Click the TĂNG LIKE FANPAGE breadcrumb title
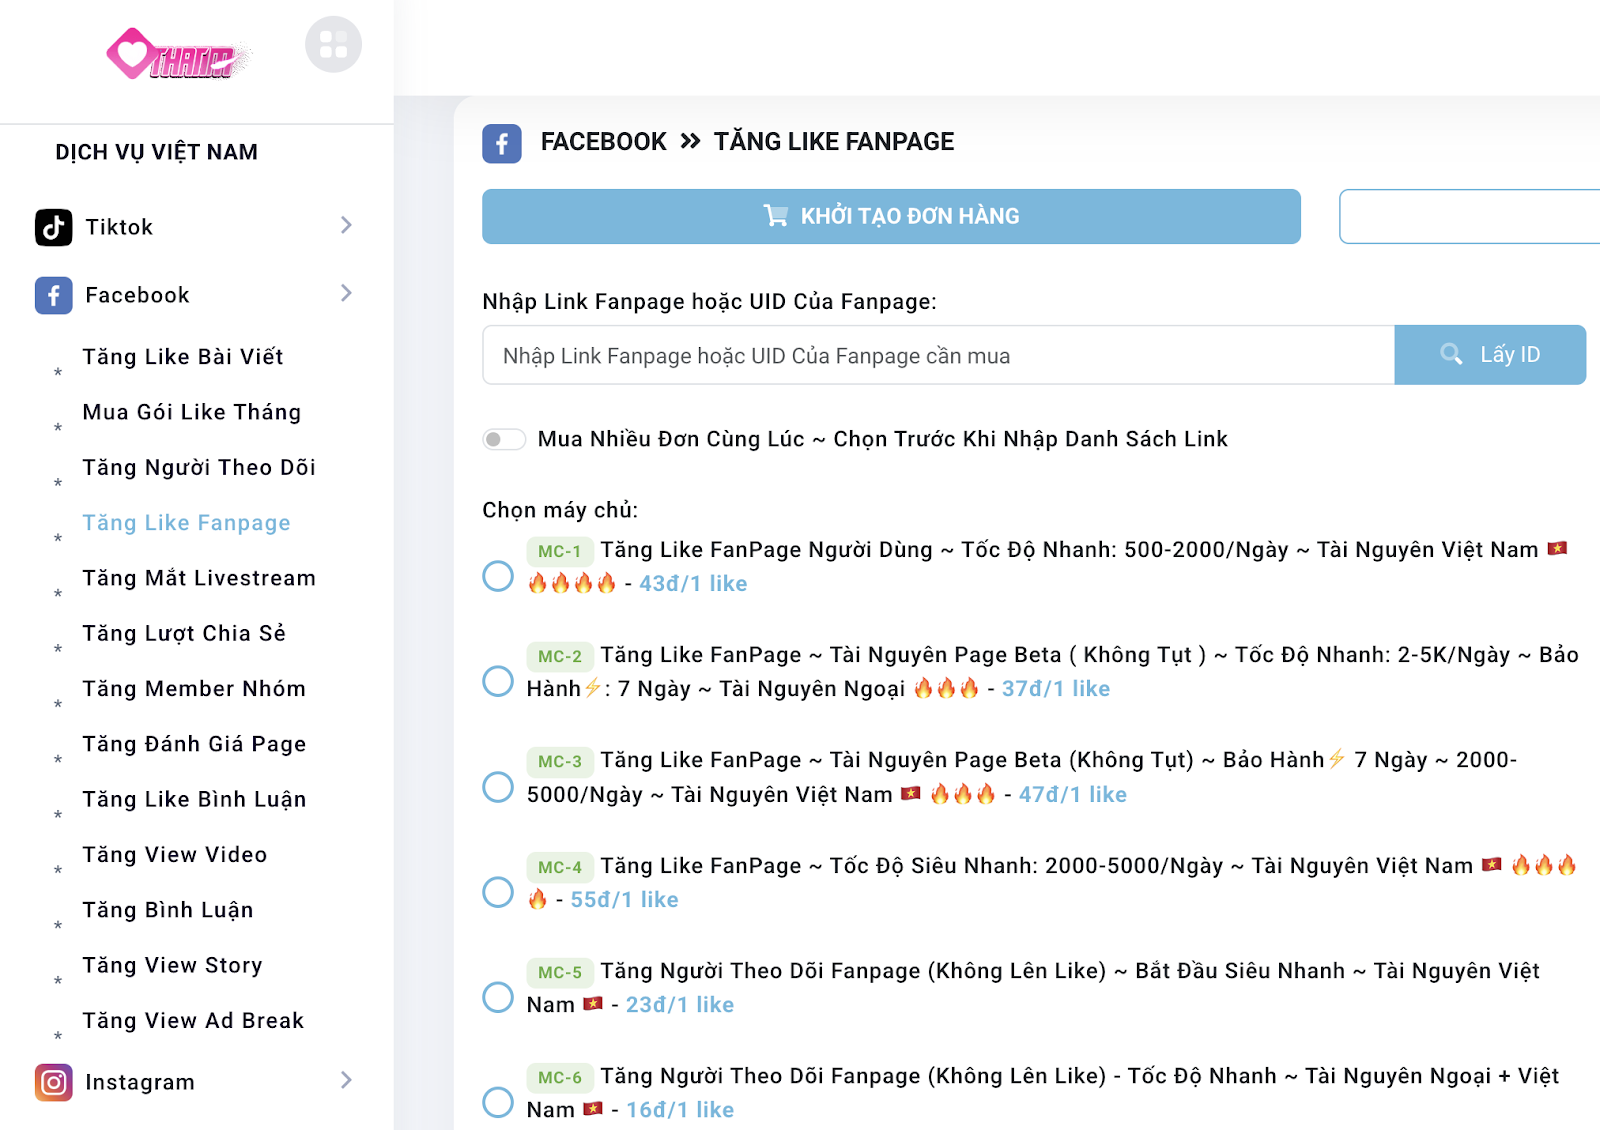 pyautogui.click(x=834, y=142)
